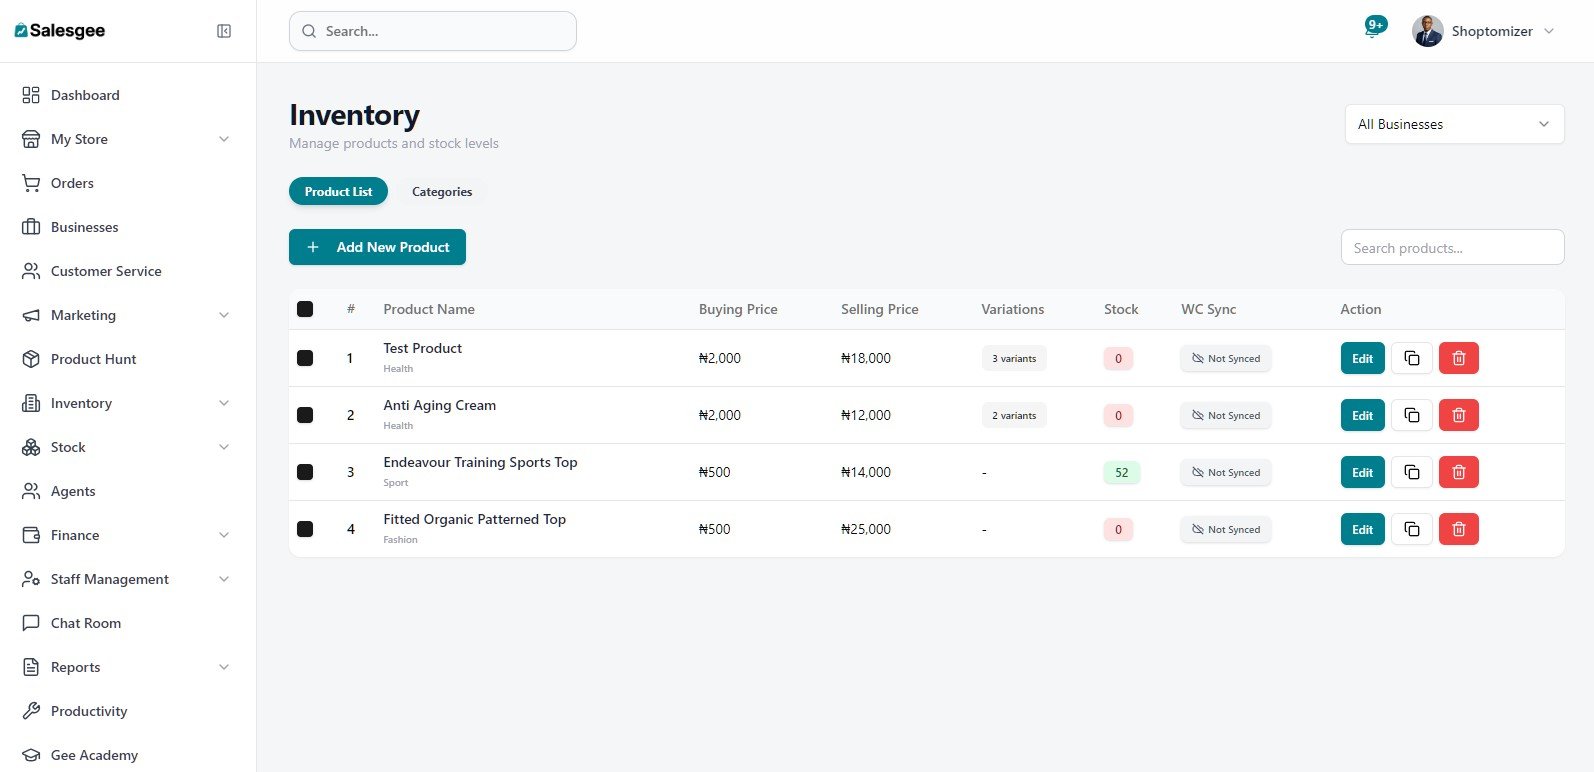The width and height of the screenshot is (1594, 772).
Task: Edit the Test Product
Action: pyautogui.click(x=1363, y=358)
